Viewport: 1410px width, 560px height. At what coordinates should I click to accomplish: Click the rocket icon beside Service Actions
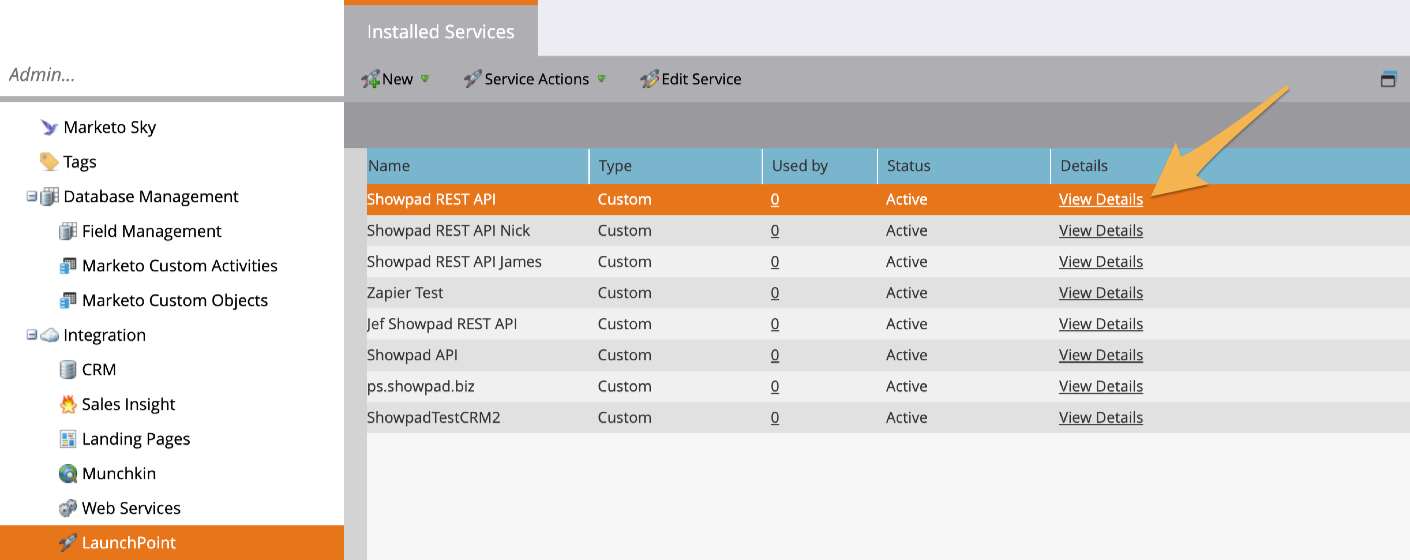tap(473, 79)
